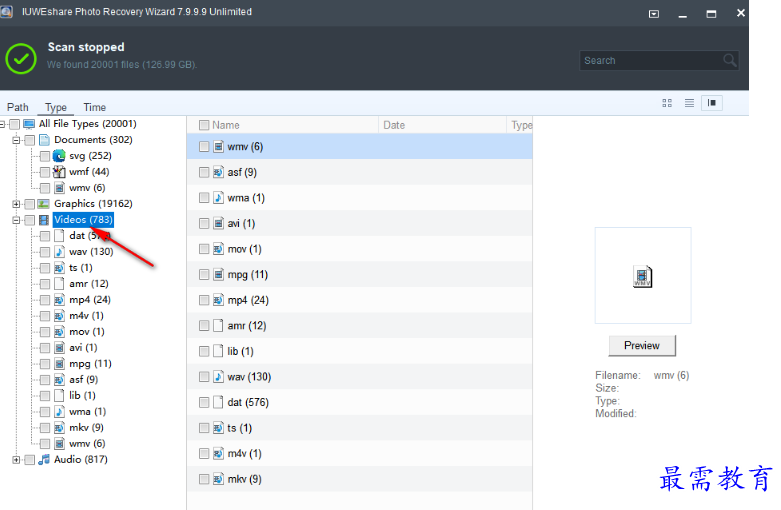
Task: Select mkv (9) under Videos in tree
Action: point(87,427)
